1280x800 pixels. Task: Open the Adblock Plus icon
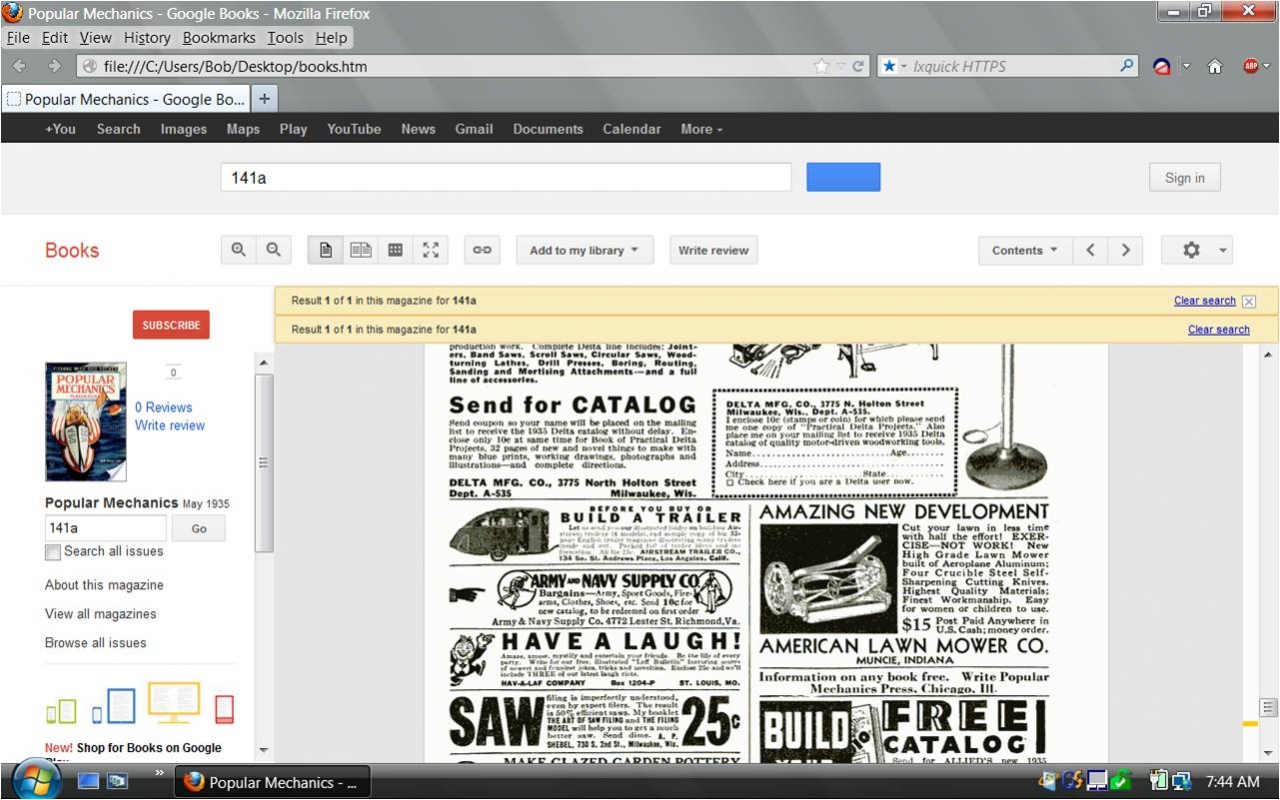1250,67
